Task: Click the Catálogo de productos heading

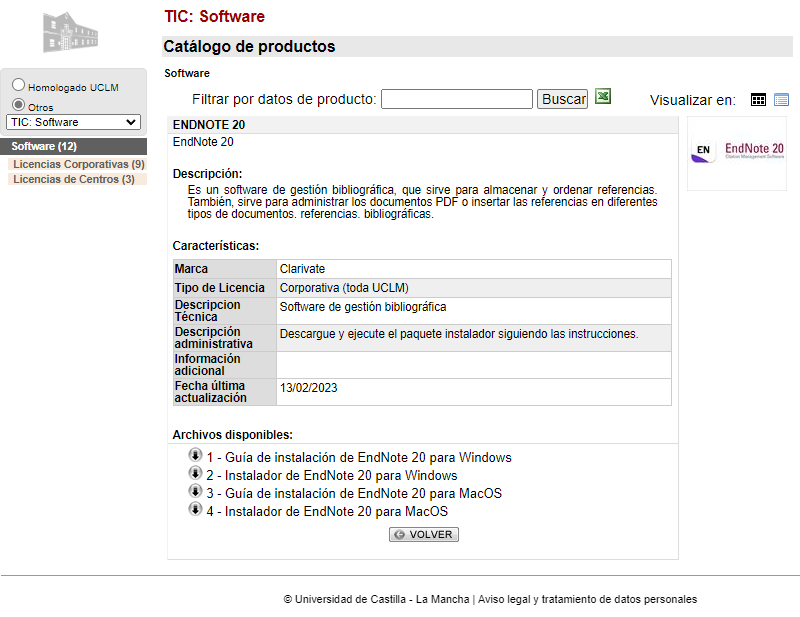Action: pyautogui.click(x=249, y=46)
